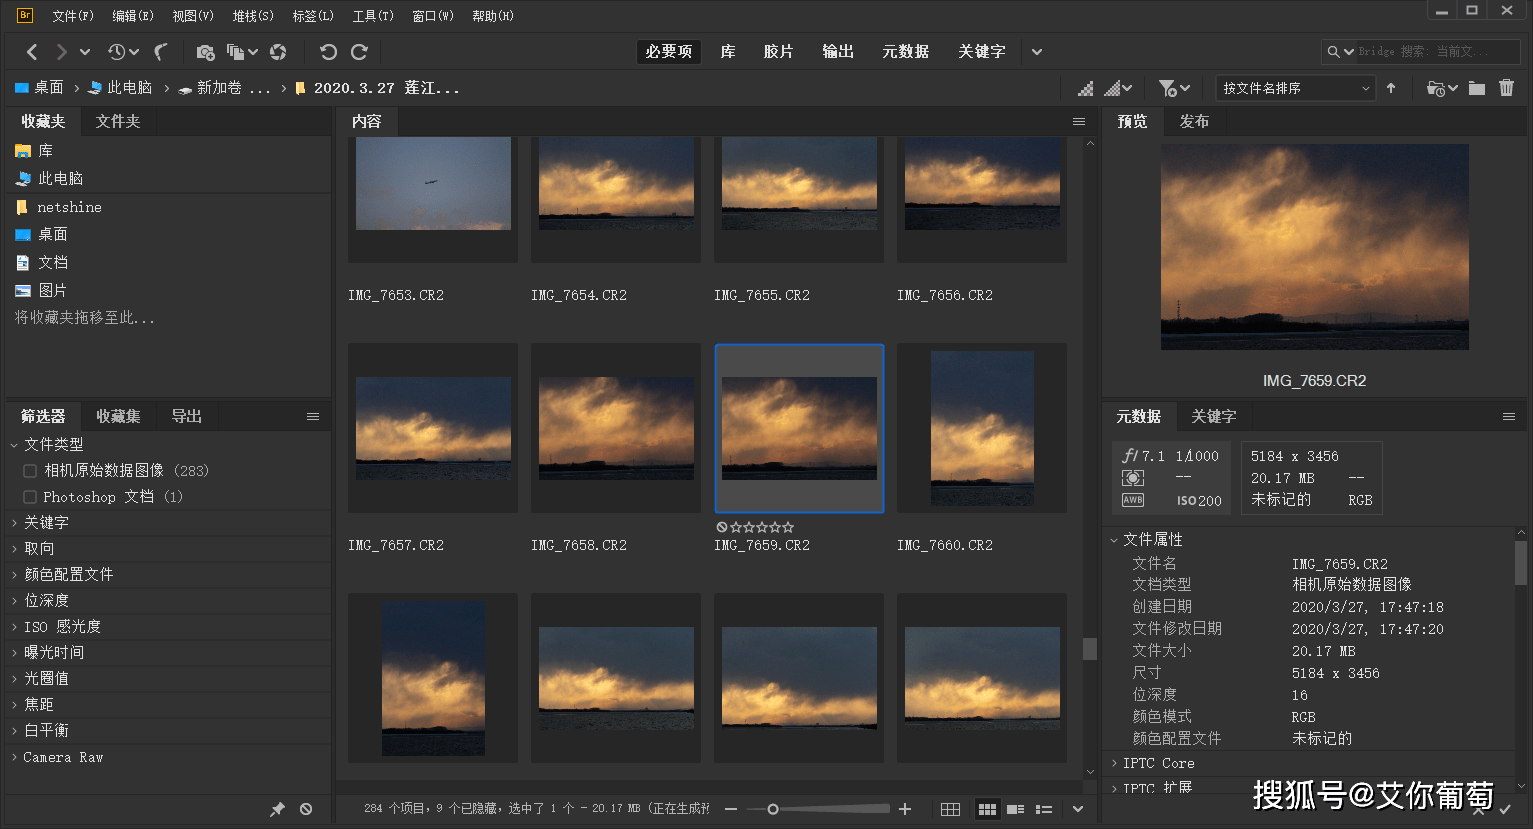Select the IMG_7657.CR2 thumbnail
This screenshot has height=829, width=1533.
[x=432, y=428]
